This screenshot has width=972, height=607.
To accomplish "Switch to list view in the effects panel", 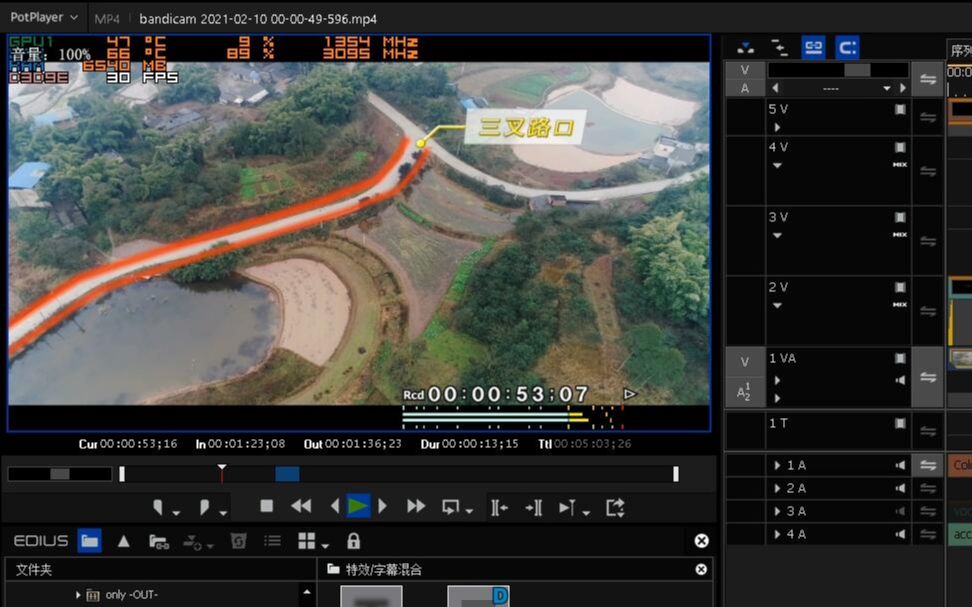I will [272, 540].
